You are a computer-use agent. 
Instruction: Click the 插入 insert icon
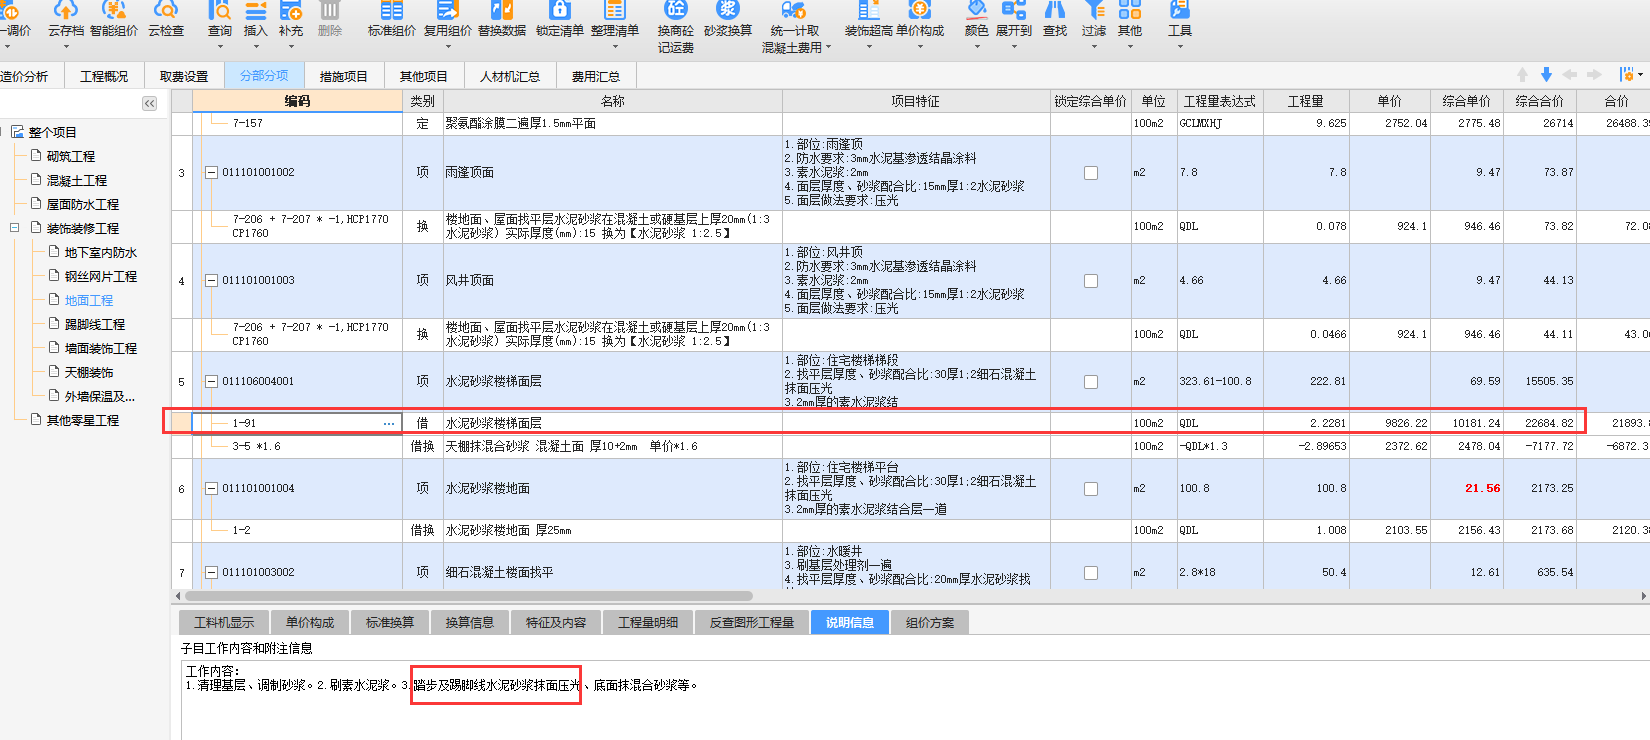(x=256, y=10)
